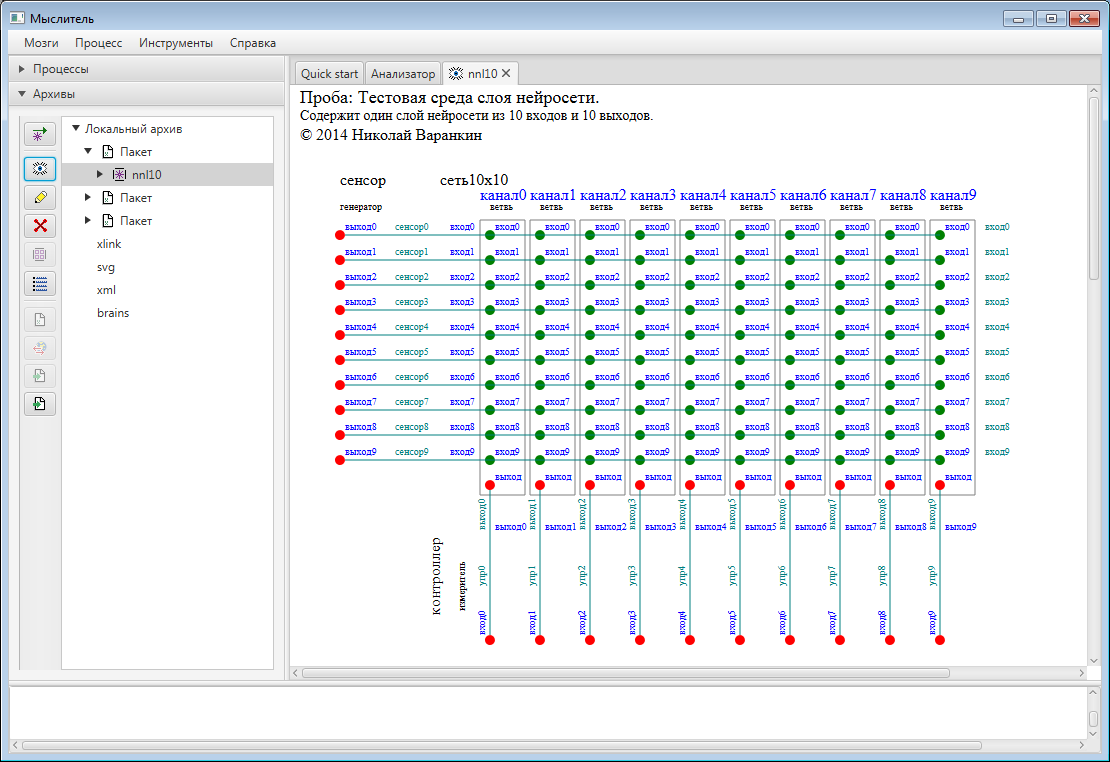The height and width of the screenshot is (762, 1110).
Task: Click the bottom document import button
Action: click(x=39, y=404)
